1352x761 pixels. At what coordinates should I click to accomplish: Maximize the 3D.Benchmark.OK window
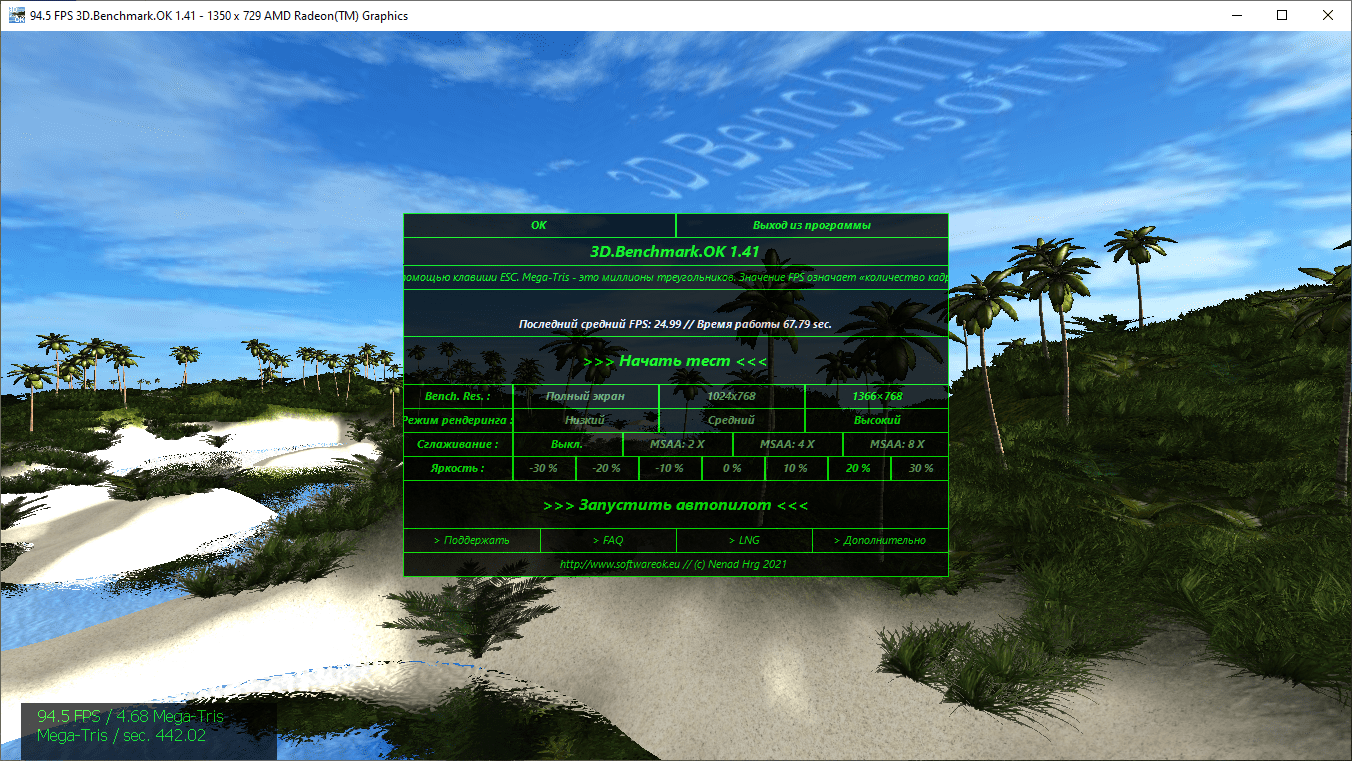coord(1283,15)
